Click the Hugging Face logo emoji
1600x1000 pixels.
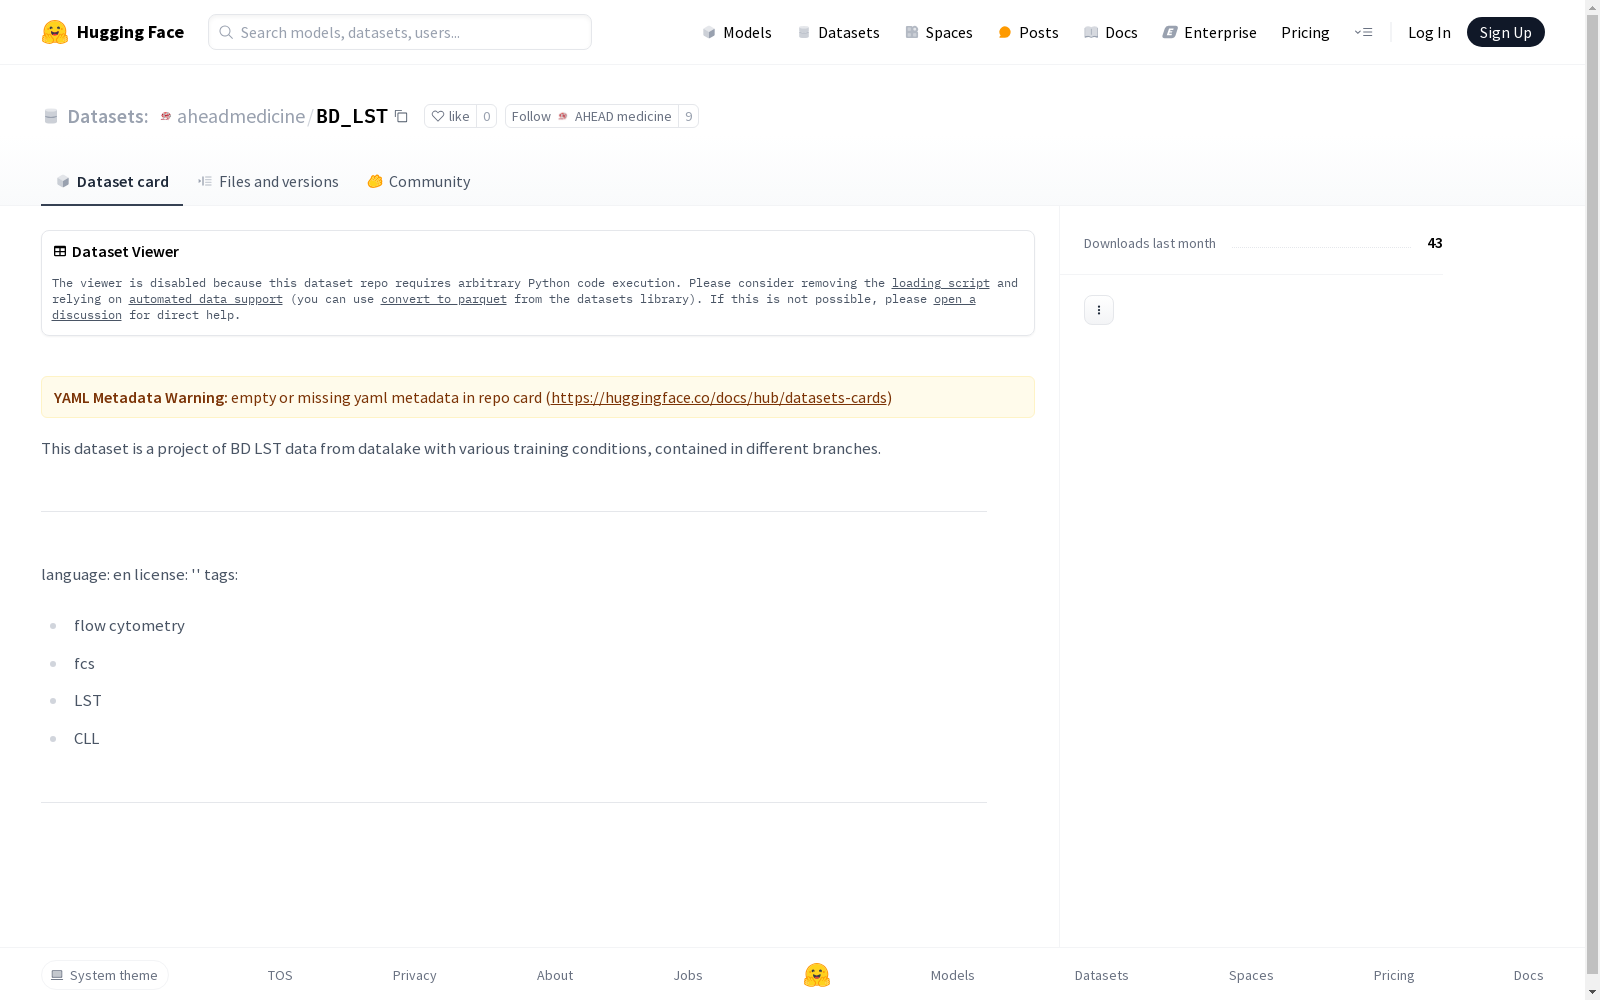coord(55,32)
